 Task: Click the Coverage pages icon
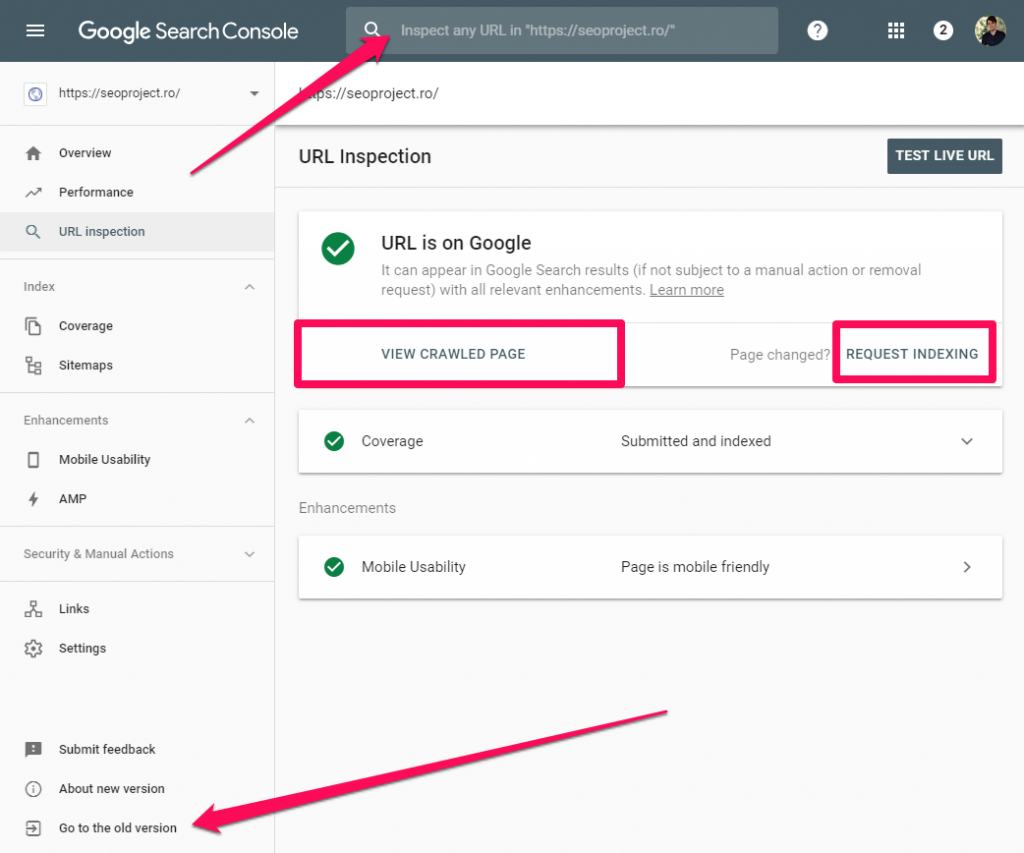33,325
